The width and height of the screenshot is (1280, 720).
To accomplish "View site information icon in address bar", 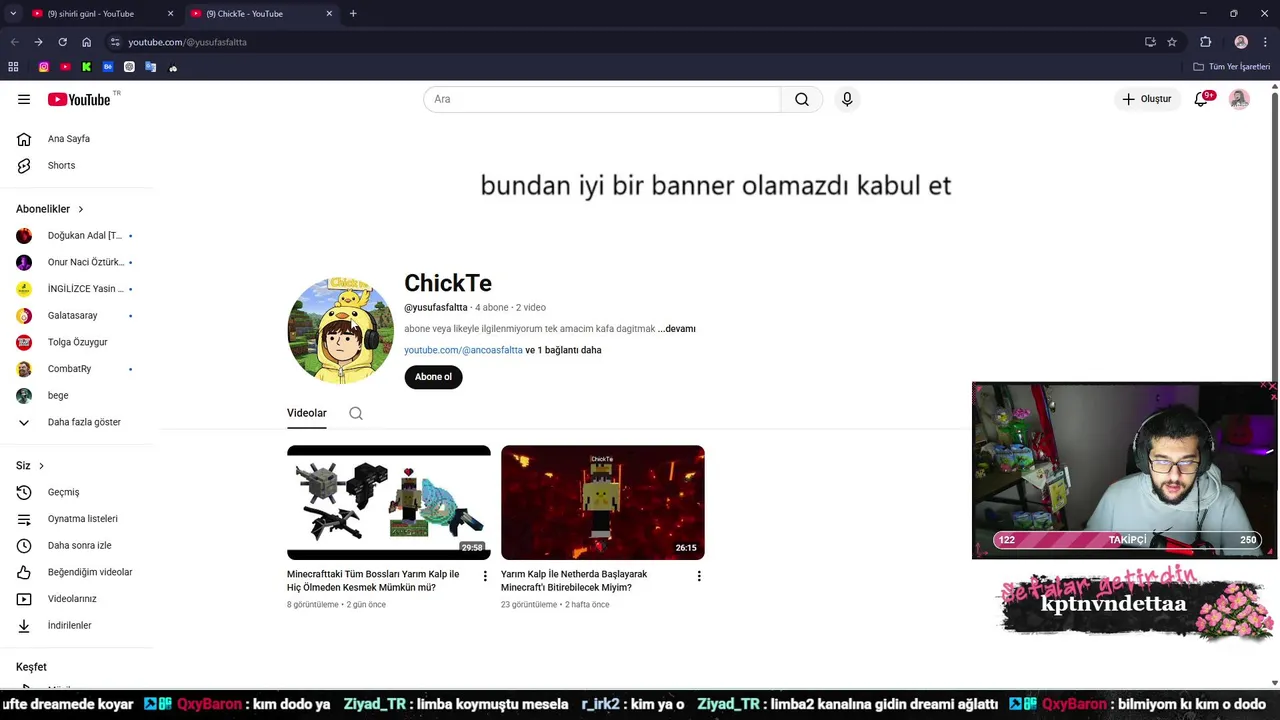I will pyautogui.click(x=115, y=42).
